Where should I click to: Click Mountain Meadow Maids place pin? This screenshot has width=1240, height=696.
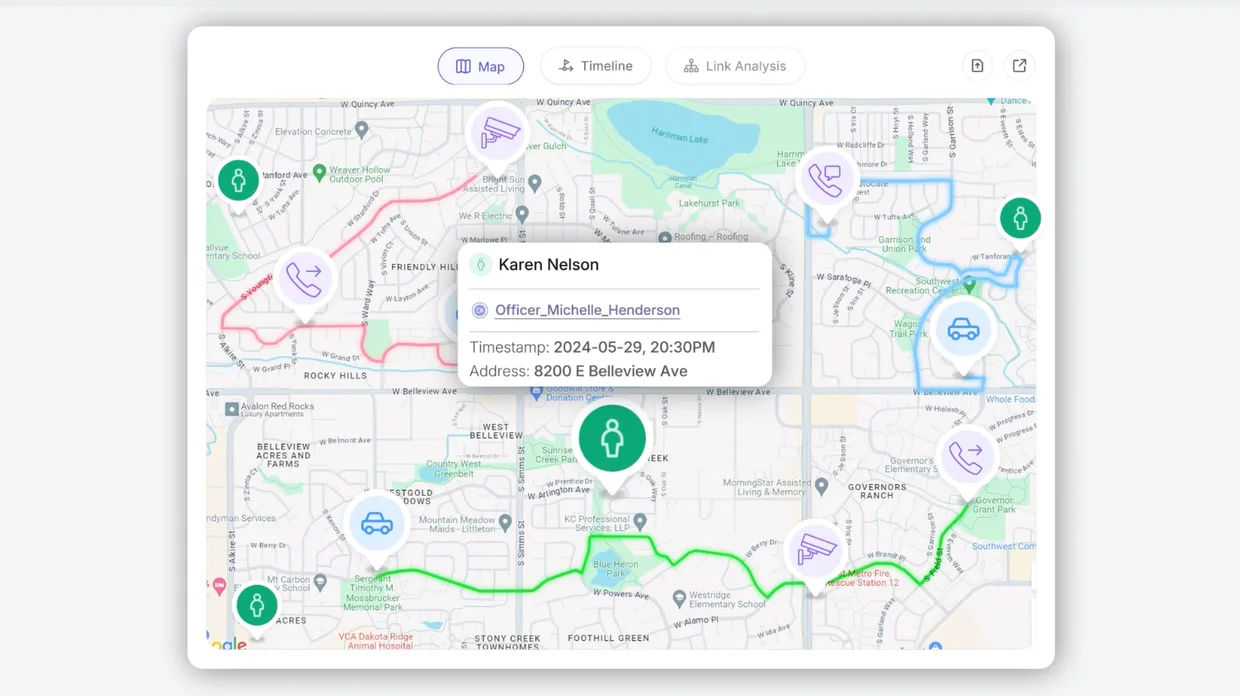[505, 522]
